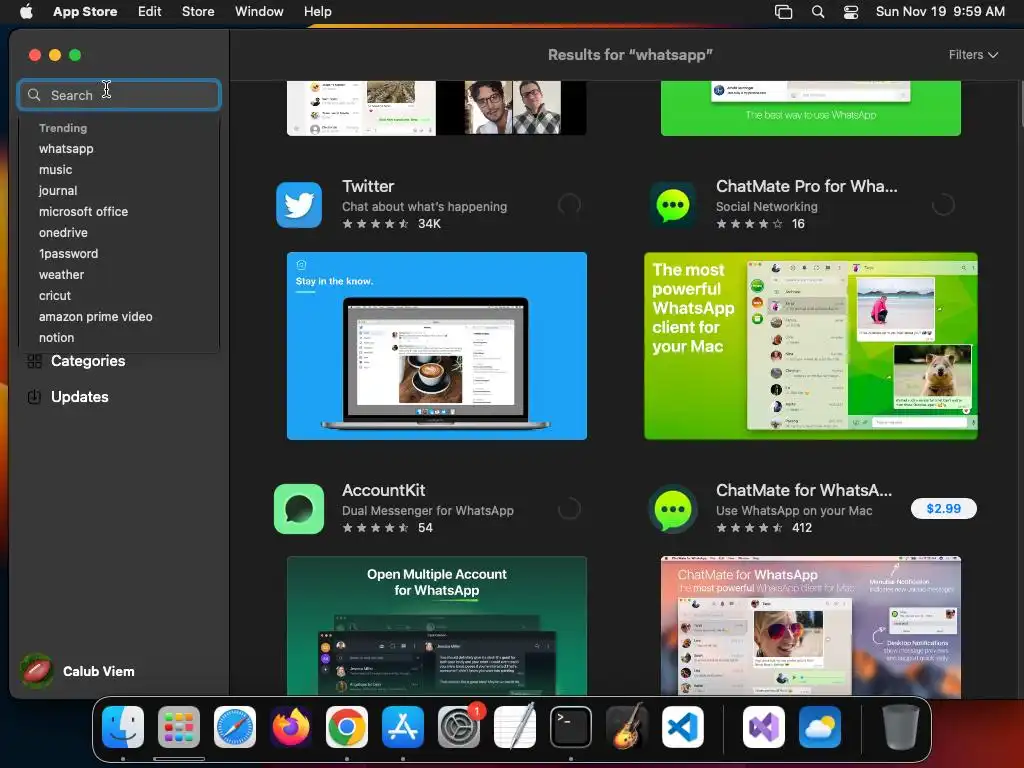Open the App Store menu
Viewport: 1024px width, 768px height.
pyautogui.click(x=85, y=12)
